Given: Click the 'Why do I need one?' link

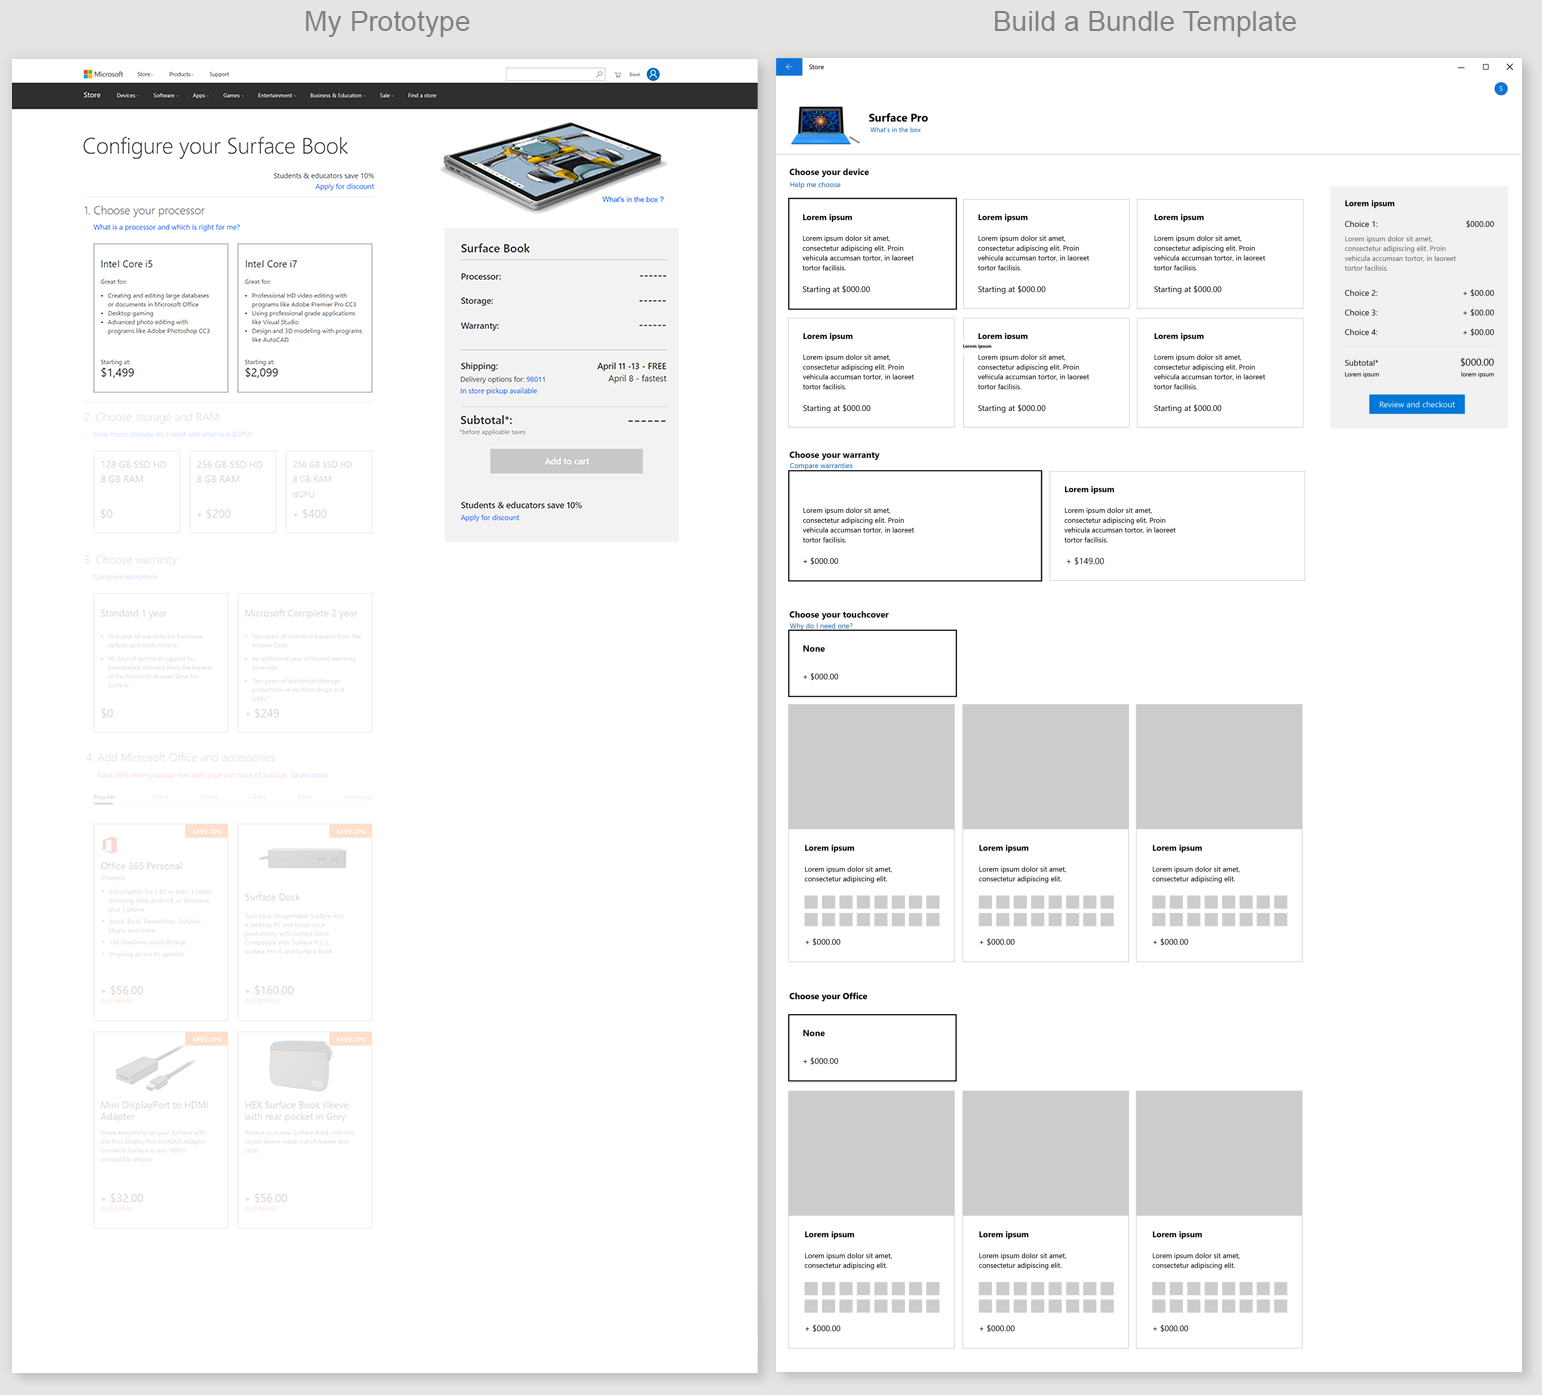Looking at the screenshot, I should click(x=821, y=626).
